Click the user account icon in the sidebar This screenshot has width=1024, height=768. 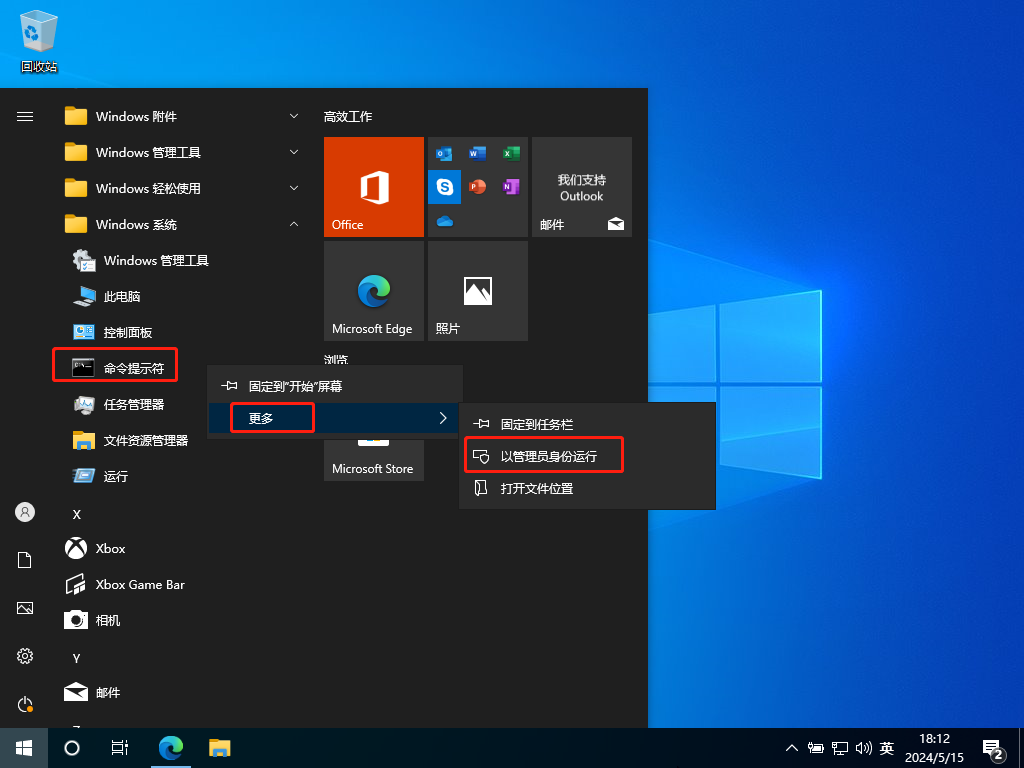coord(25,512)
